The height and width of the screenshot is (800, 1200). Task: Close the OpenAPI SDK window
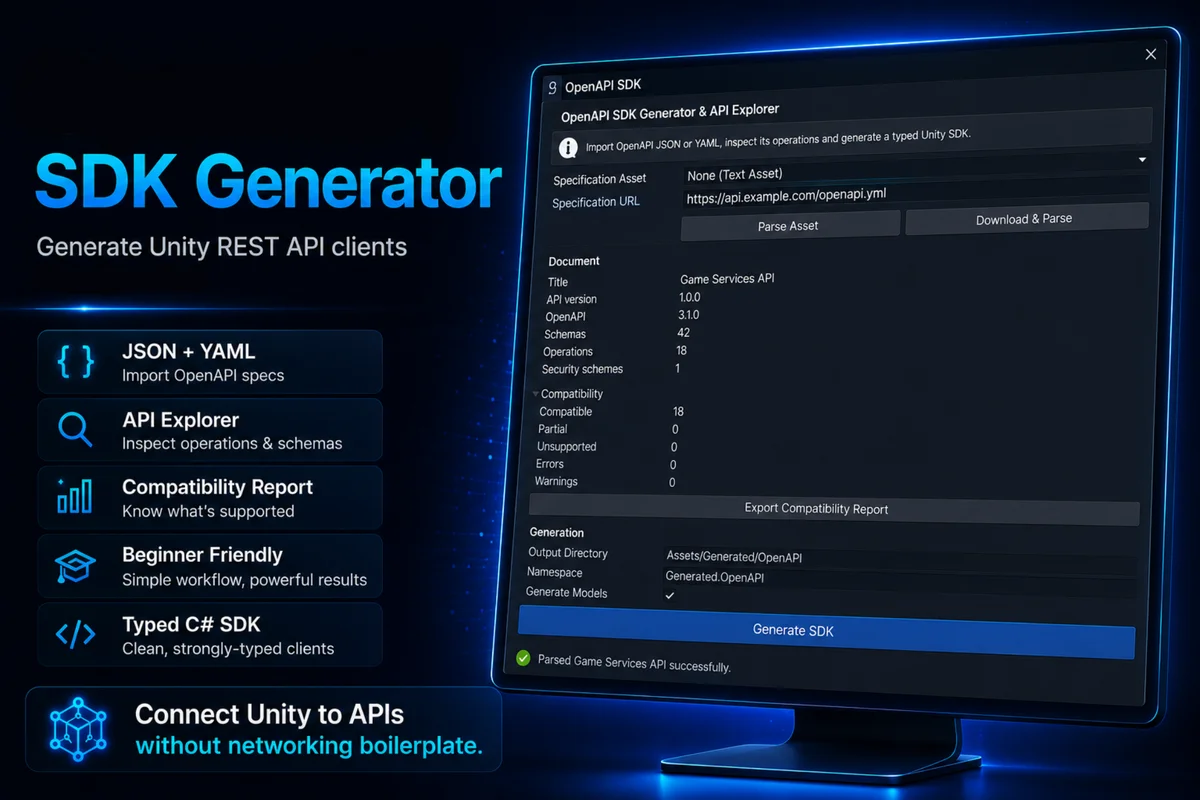point(1150,54)
